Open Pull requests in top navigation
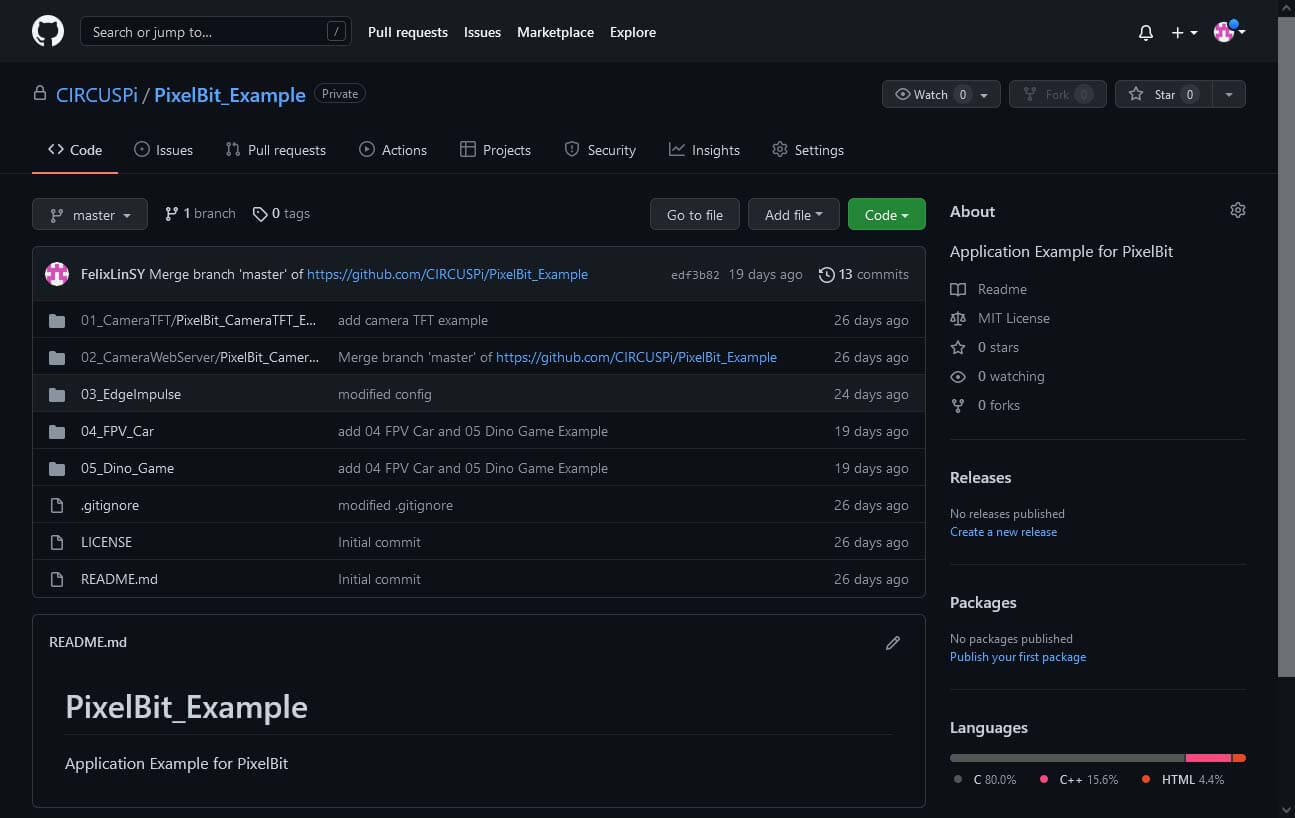The width and height of the screenshot is (1295, 818). pyautogui.click(x=408, y=32)
